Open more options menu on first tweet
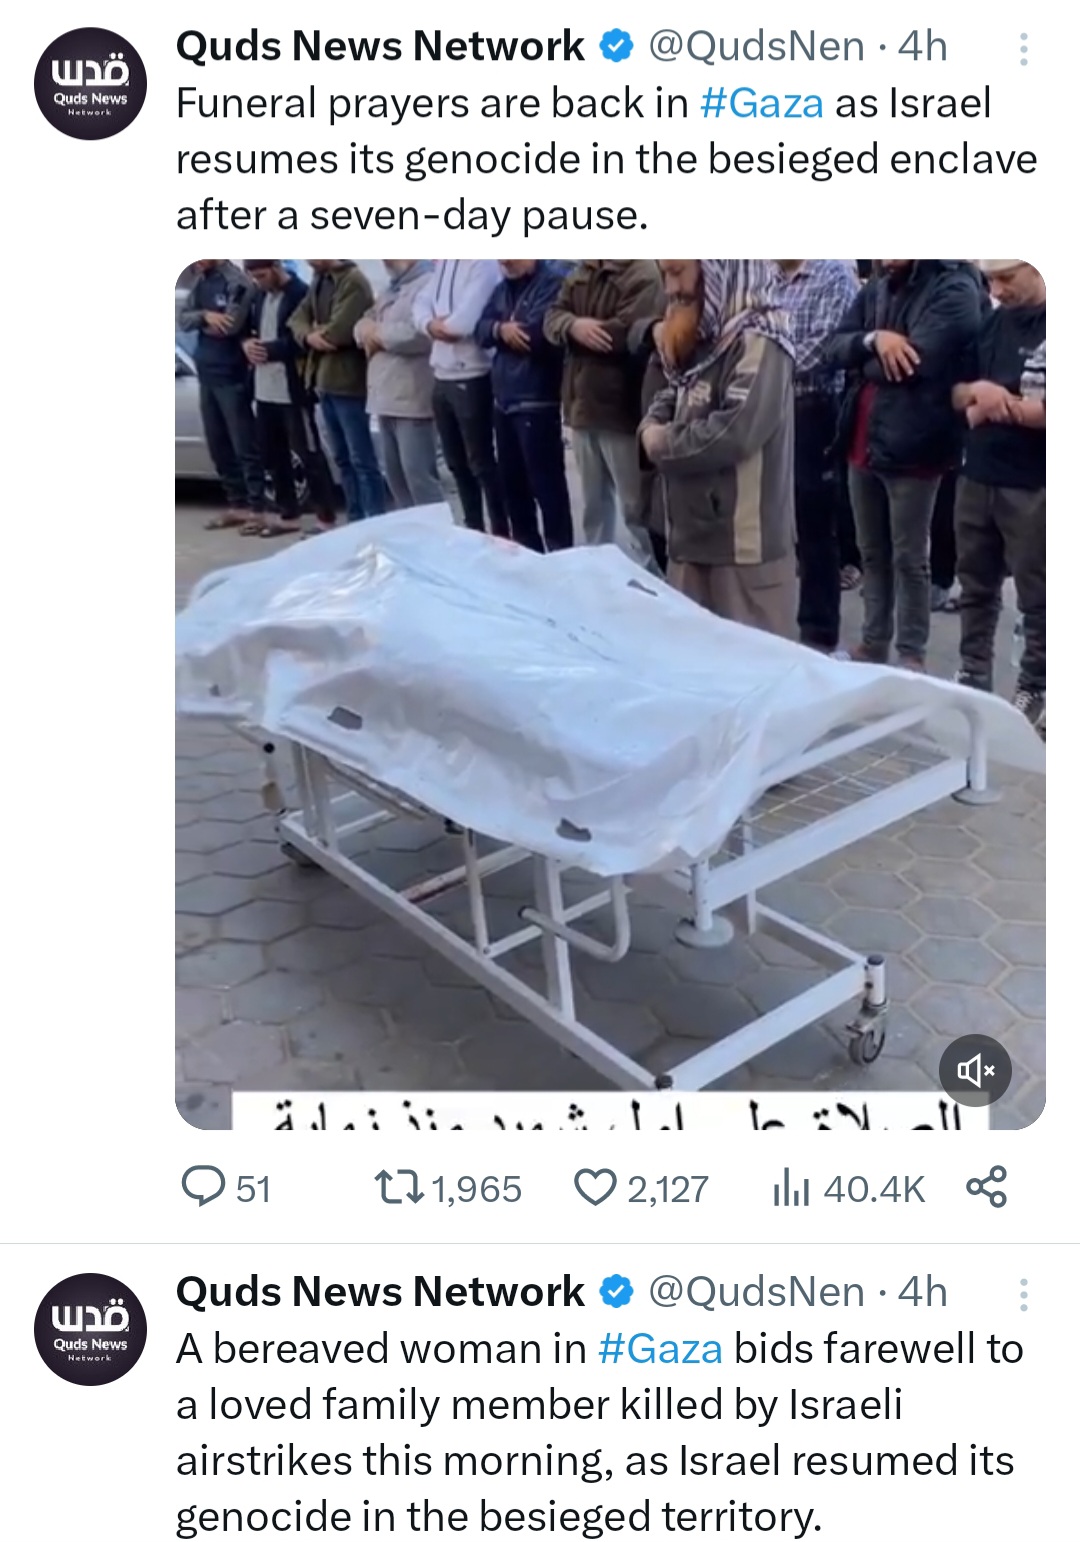Screen dimensions: 1080x1542 pos(1023,48)
